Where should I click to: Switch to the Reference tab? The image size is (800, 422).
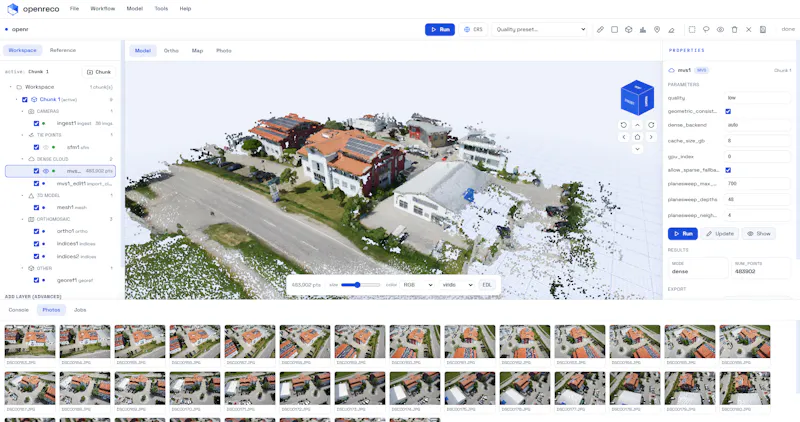[x=63, y=50]
